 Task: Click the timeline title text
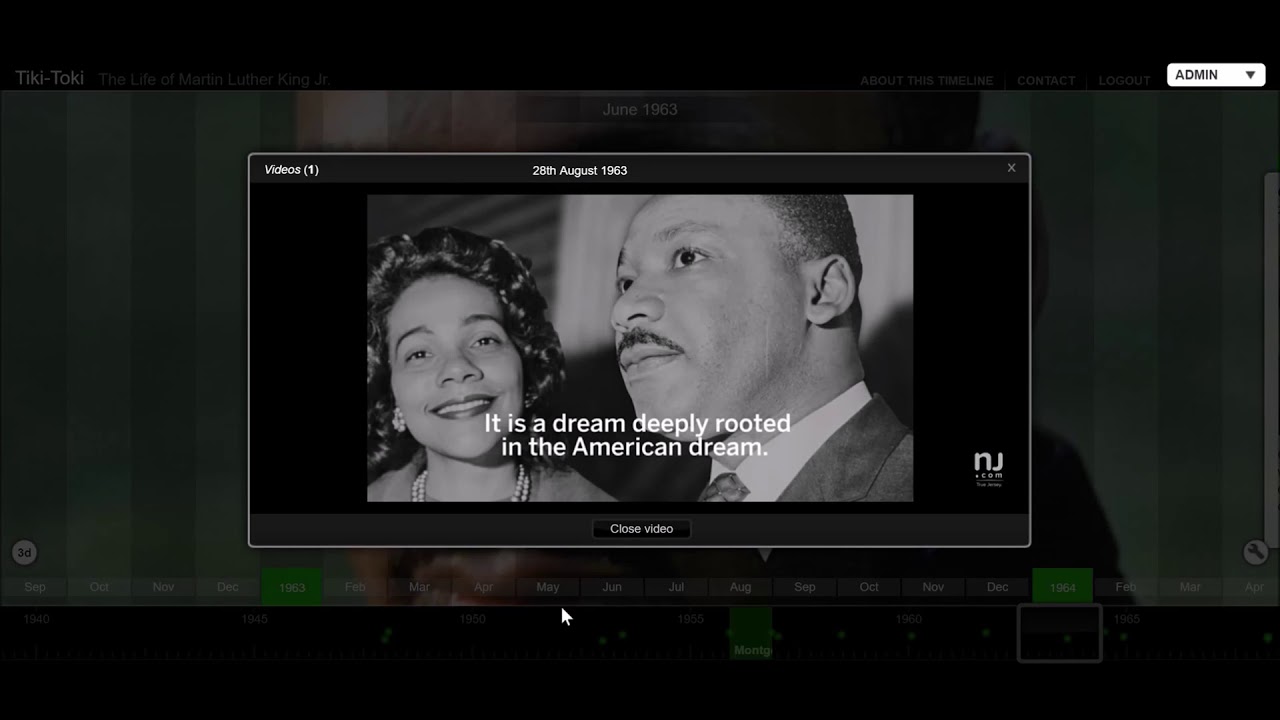[x=214, y=79]
